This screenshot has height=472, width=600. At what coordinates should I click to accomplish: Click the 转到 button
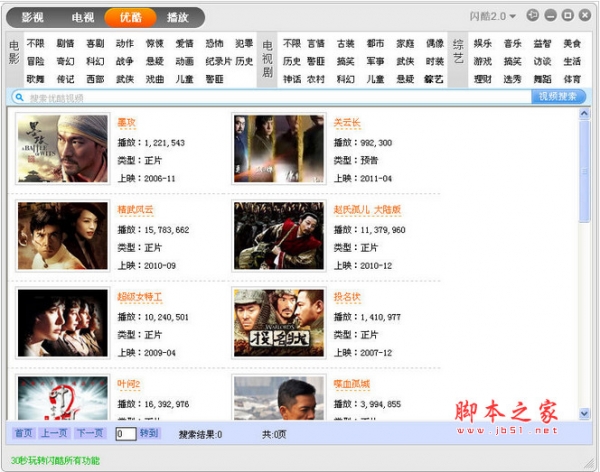pos(149,433)
